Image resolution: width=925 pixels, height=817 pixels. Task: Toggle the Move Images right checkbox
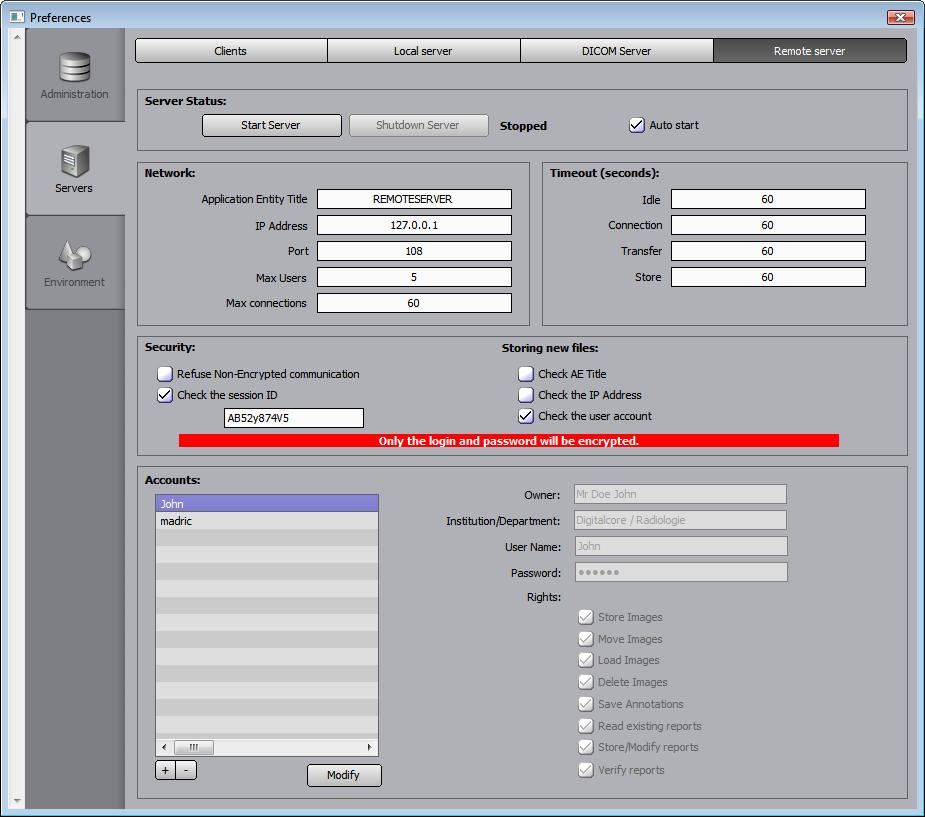586,639
